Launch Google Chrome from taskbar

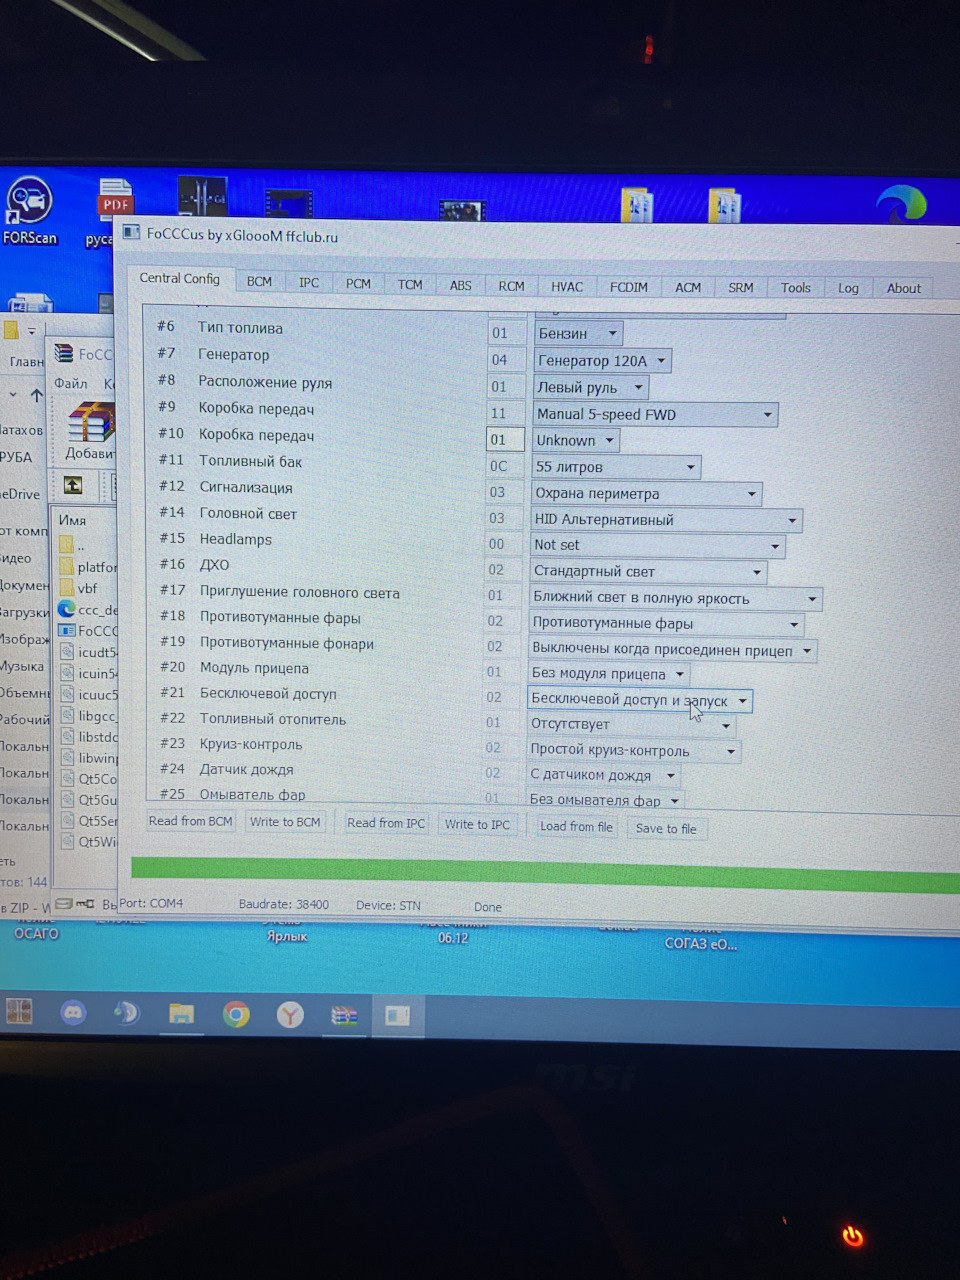pos(236,1015)
